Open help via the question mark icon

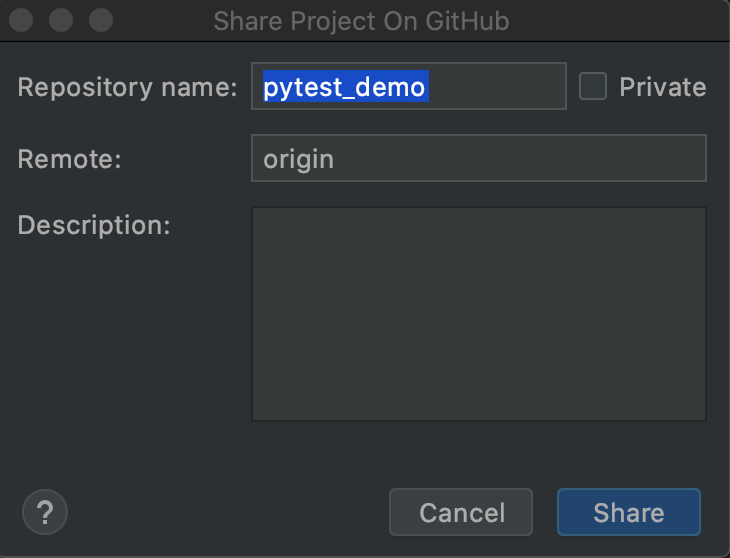tap(45, 512)
